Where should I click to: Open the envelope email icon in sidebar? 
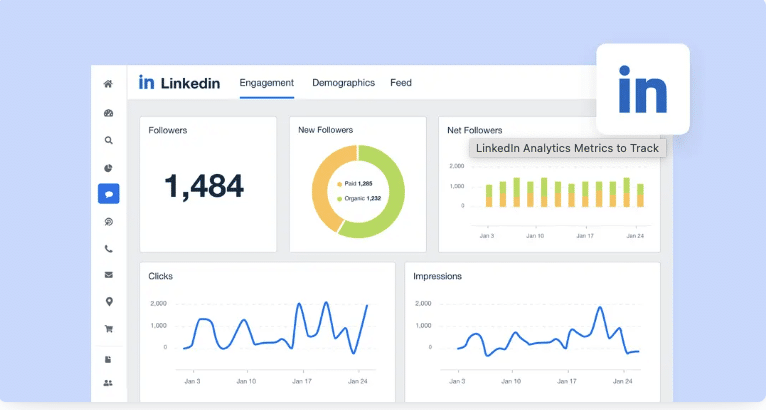pos(108,275)
